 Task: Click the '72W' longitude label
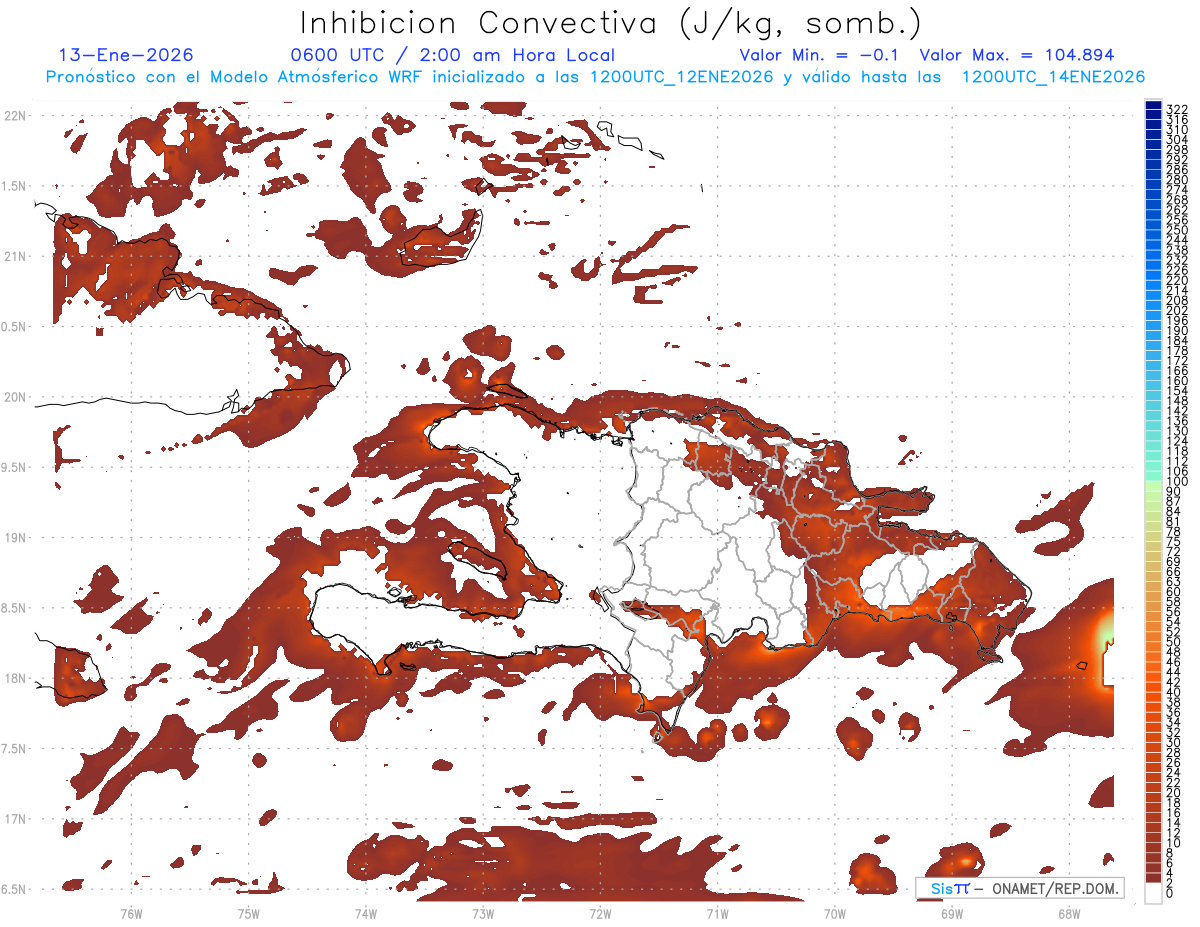(600, 913)
